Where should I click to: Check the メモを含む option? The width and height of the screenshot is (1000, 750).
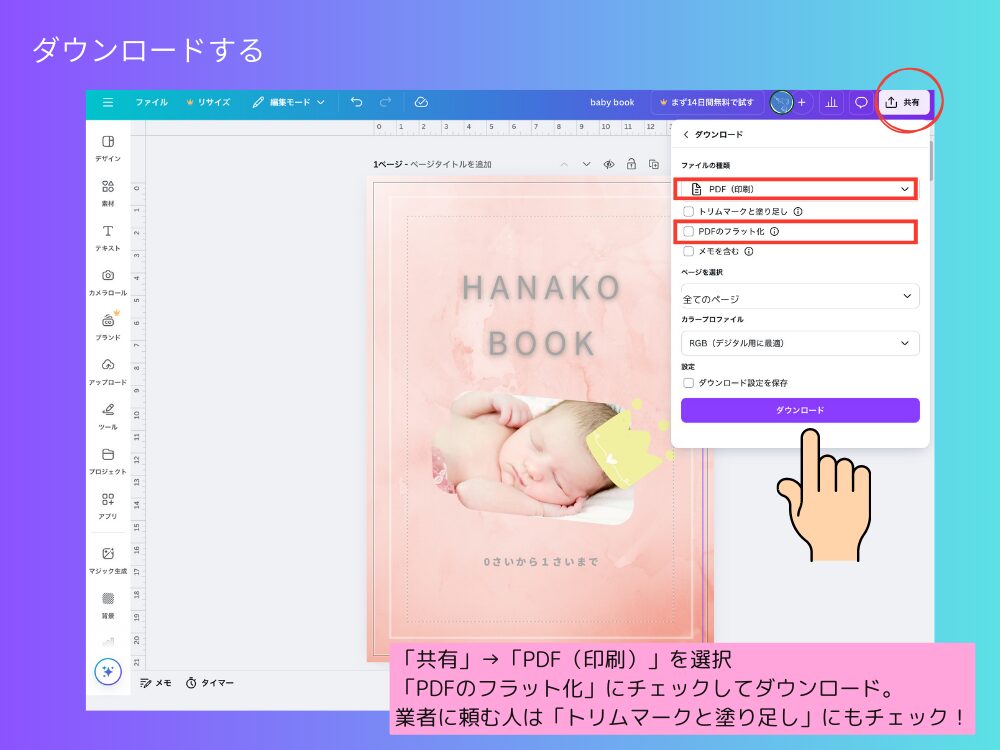689,251
